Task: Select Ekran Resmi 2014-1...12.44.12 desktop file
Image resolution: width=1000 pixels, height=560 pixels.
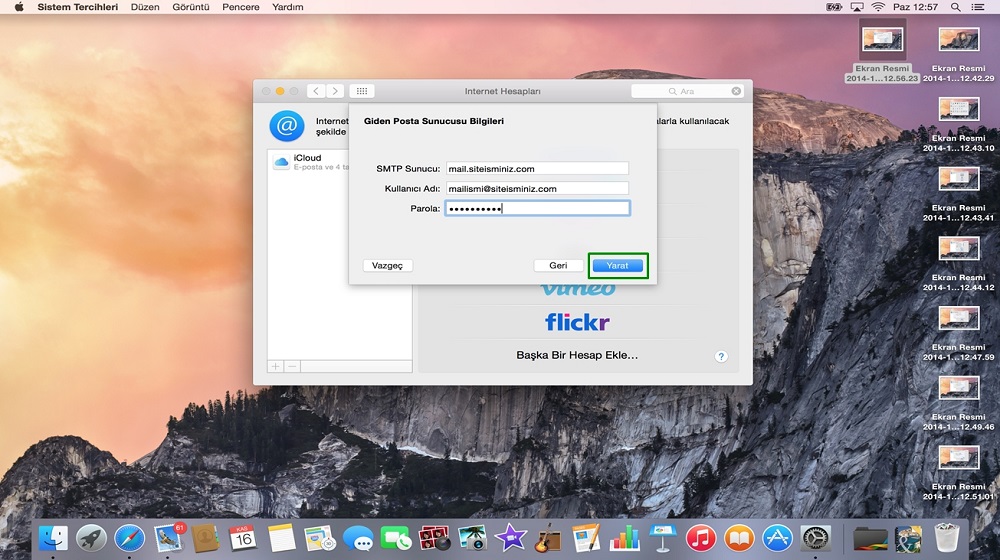Action: click(x=959, y=263)
